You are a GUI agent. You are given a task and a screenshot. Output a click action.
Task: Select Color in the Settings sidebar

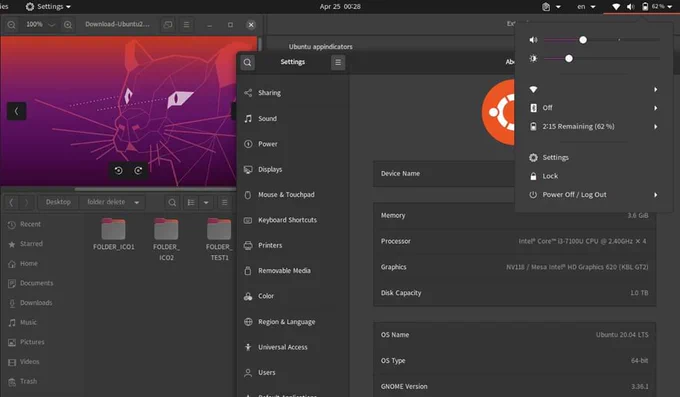coord(293,296)
